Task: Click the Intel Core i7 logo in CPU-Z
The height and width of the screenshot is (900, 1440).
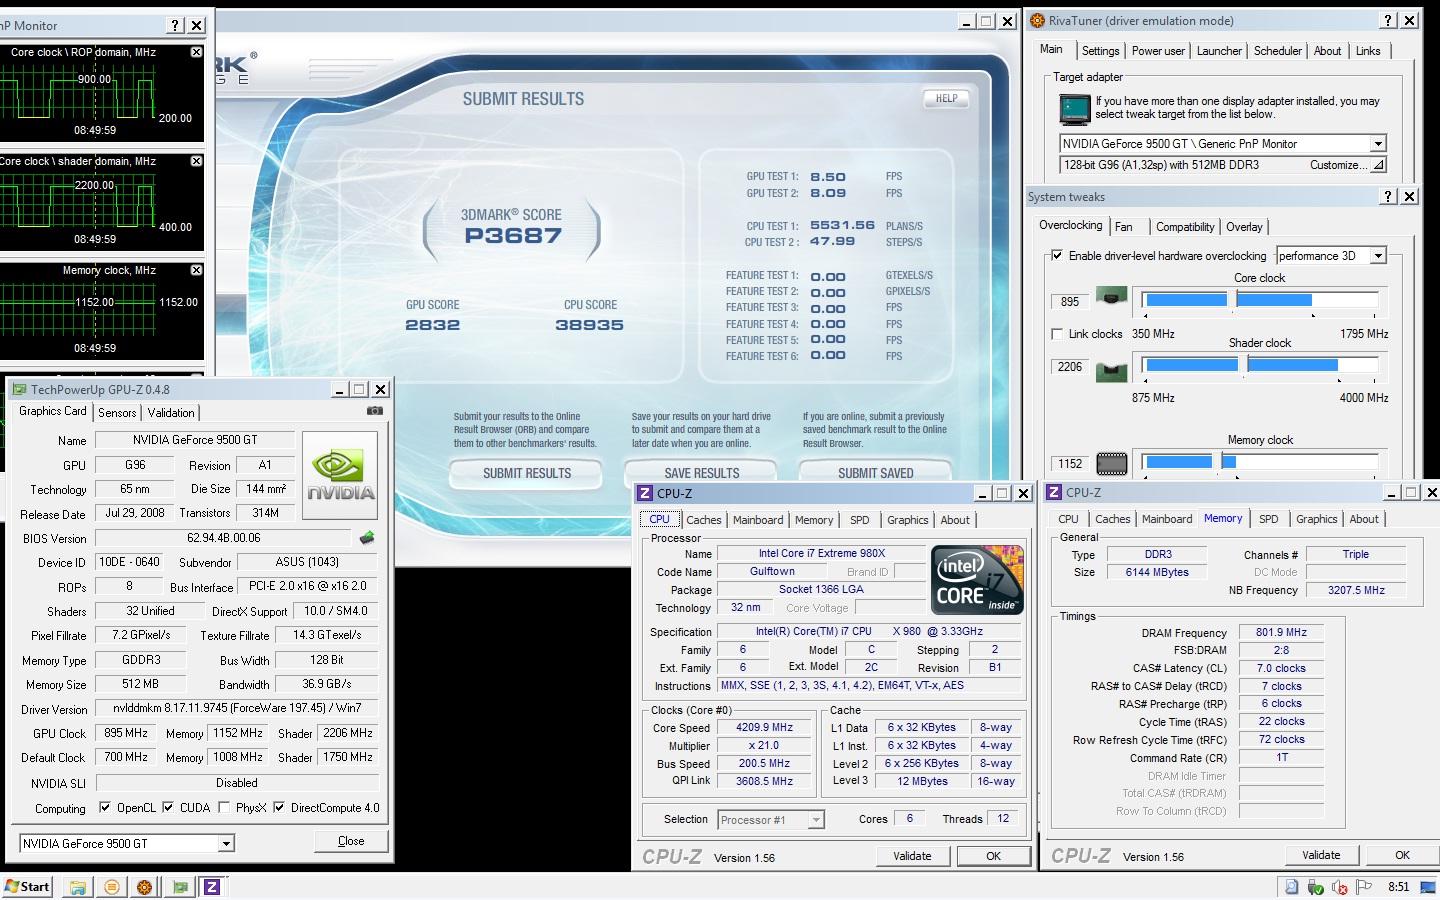Action: 977,580
